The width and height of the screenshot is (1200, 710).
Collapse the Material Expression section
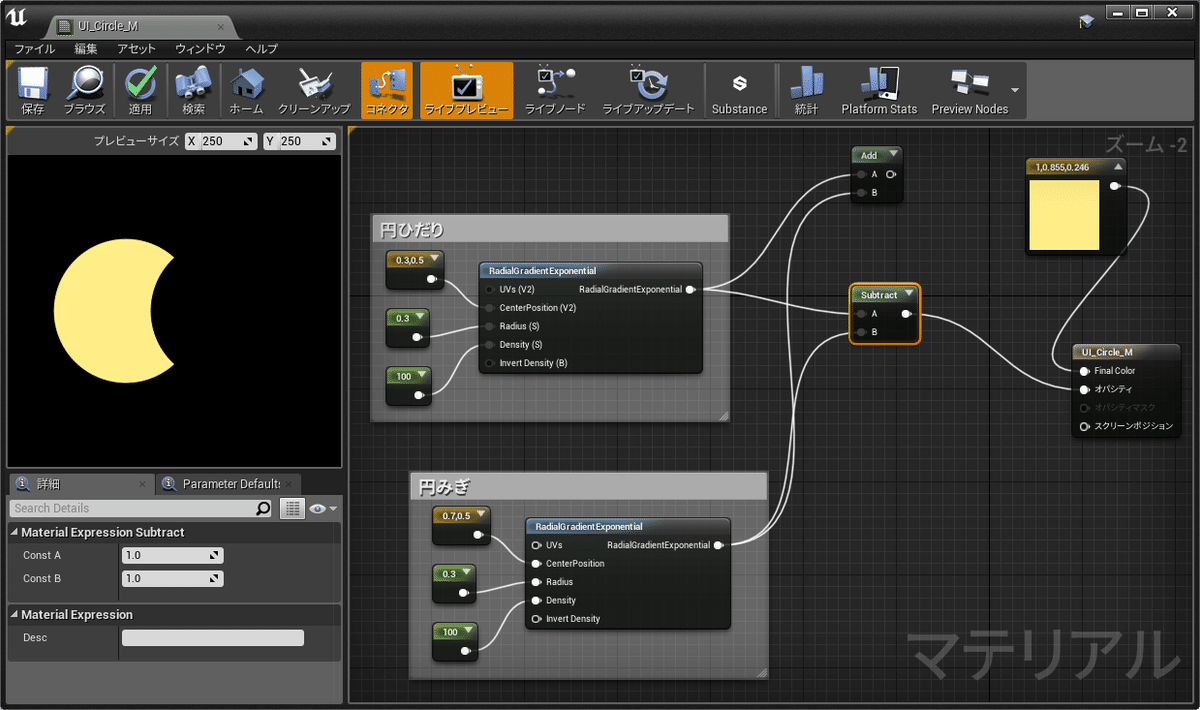14,615
